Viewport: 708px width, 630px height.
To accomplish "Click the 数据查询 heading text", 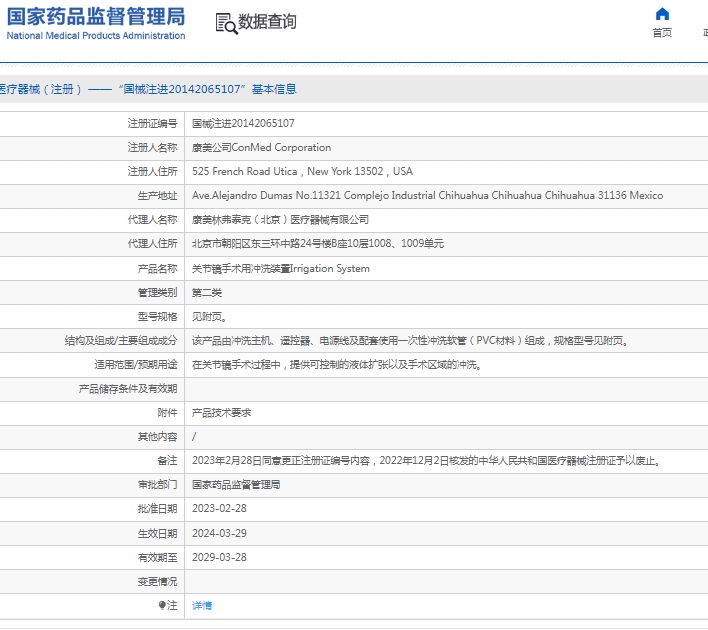I will [x=267, y=21].
